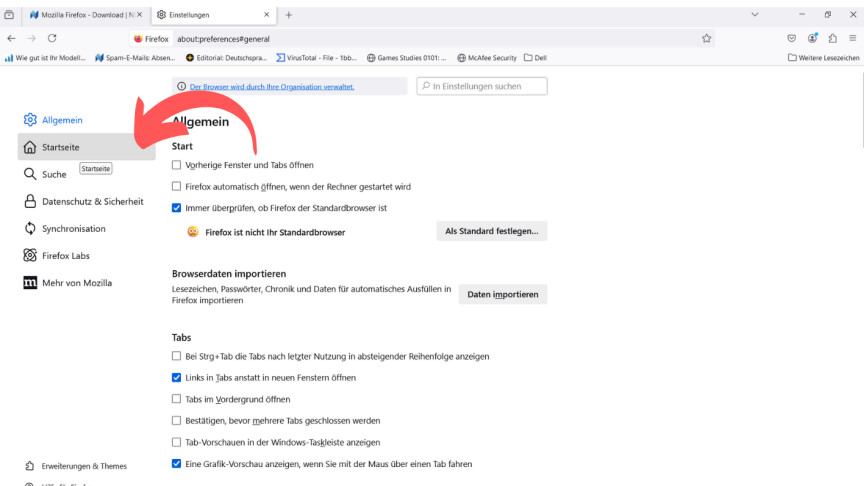Image resolution: width=864 pixels, height=486 pixels.
Task: Open Editorial Deutschspra bookmark
Action: point(226,58)
